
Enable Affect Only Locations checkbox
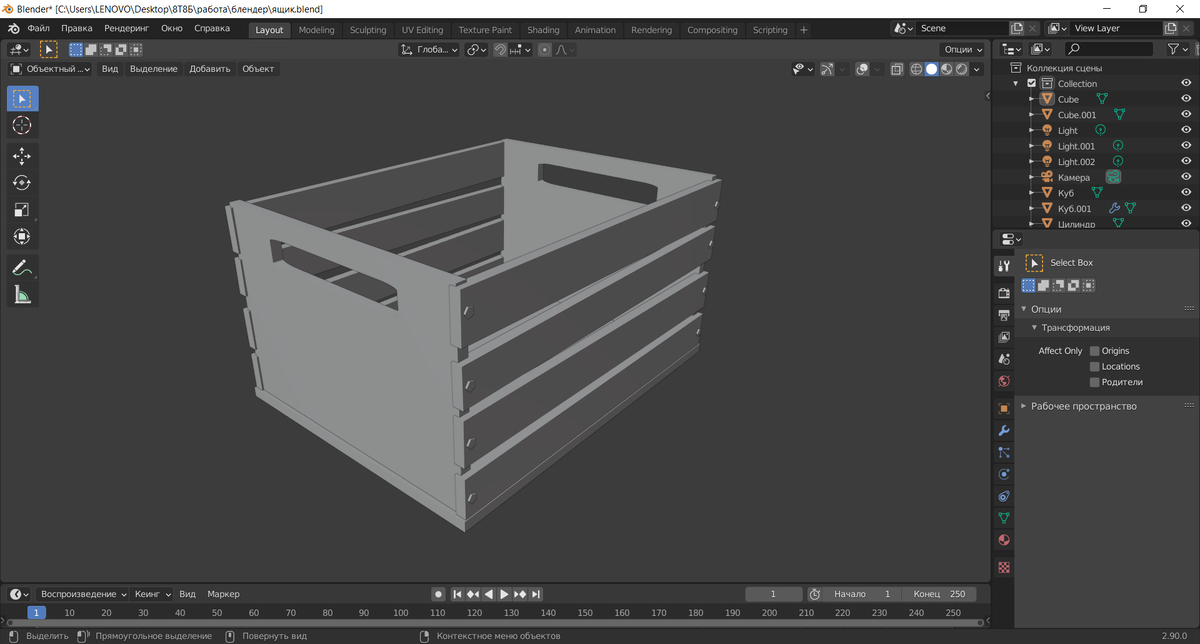point(1095,367)
